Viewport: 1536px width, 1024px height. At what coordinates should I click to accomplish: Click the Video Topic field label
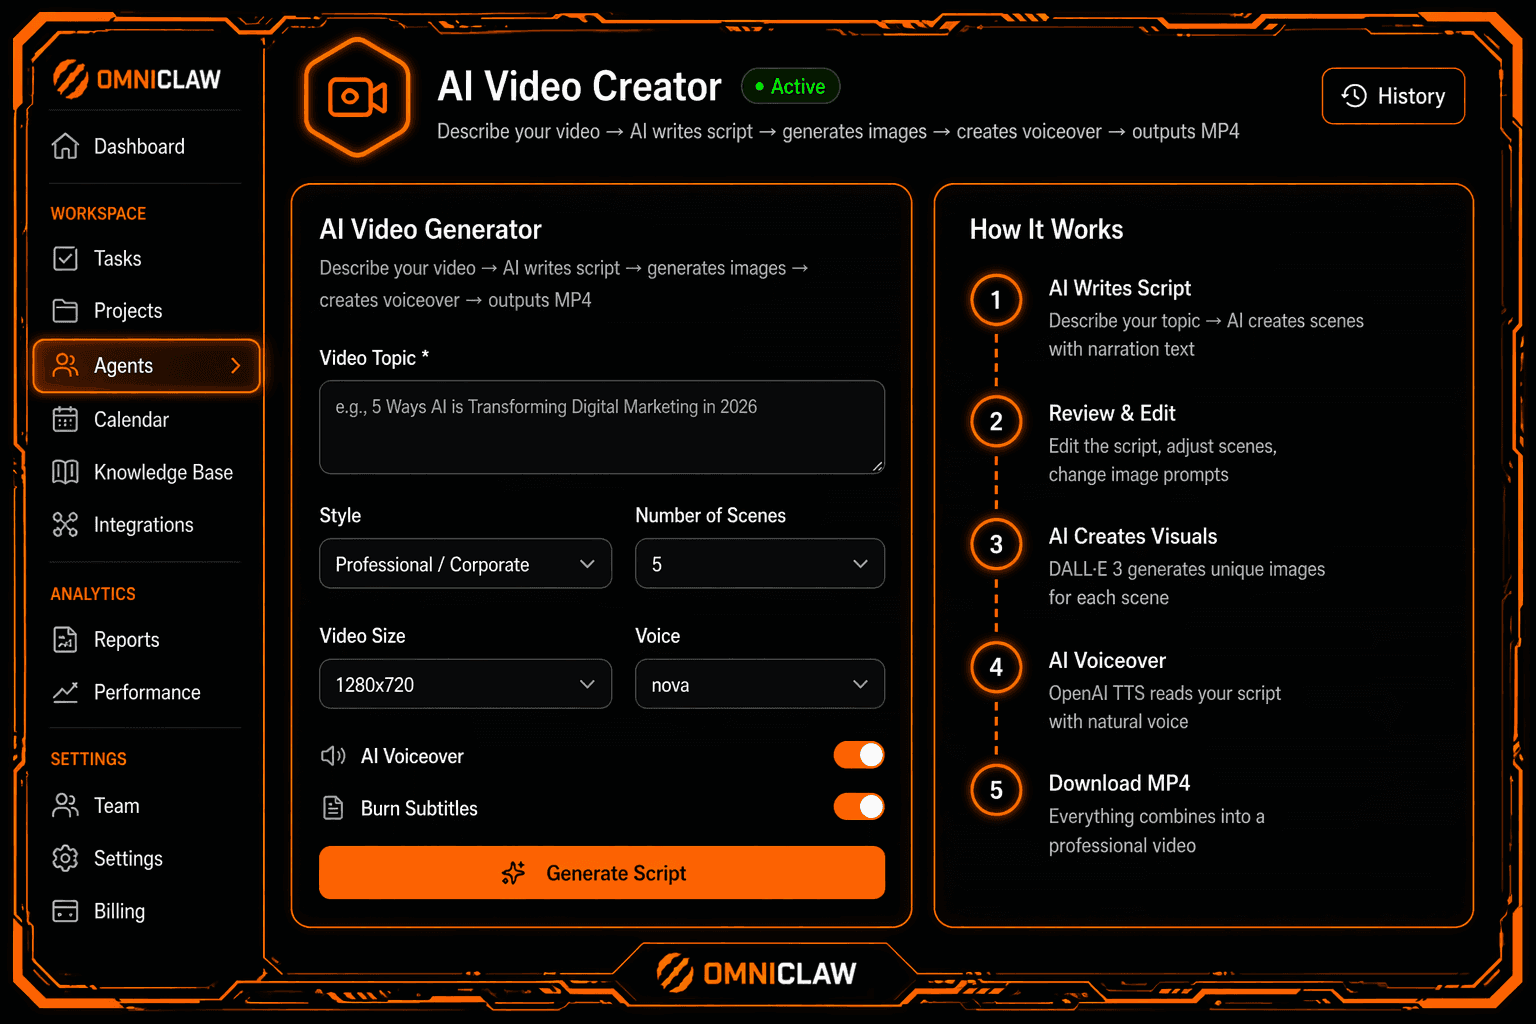(374, 358)
